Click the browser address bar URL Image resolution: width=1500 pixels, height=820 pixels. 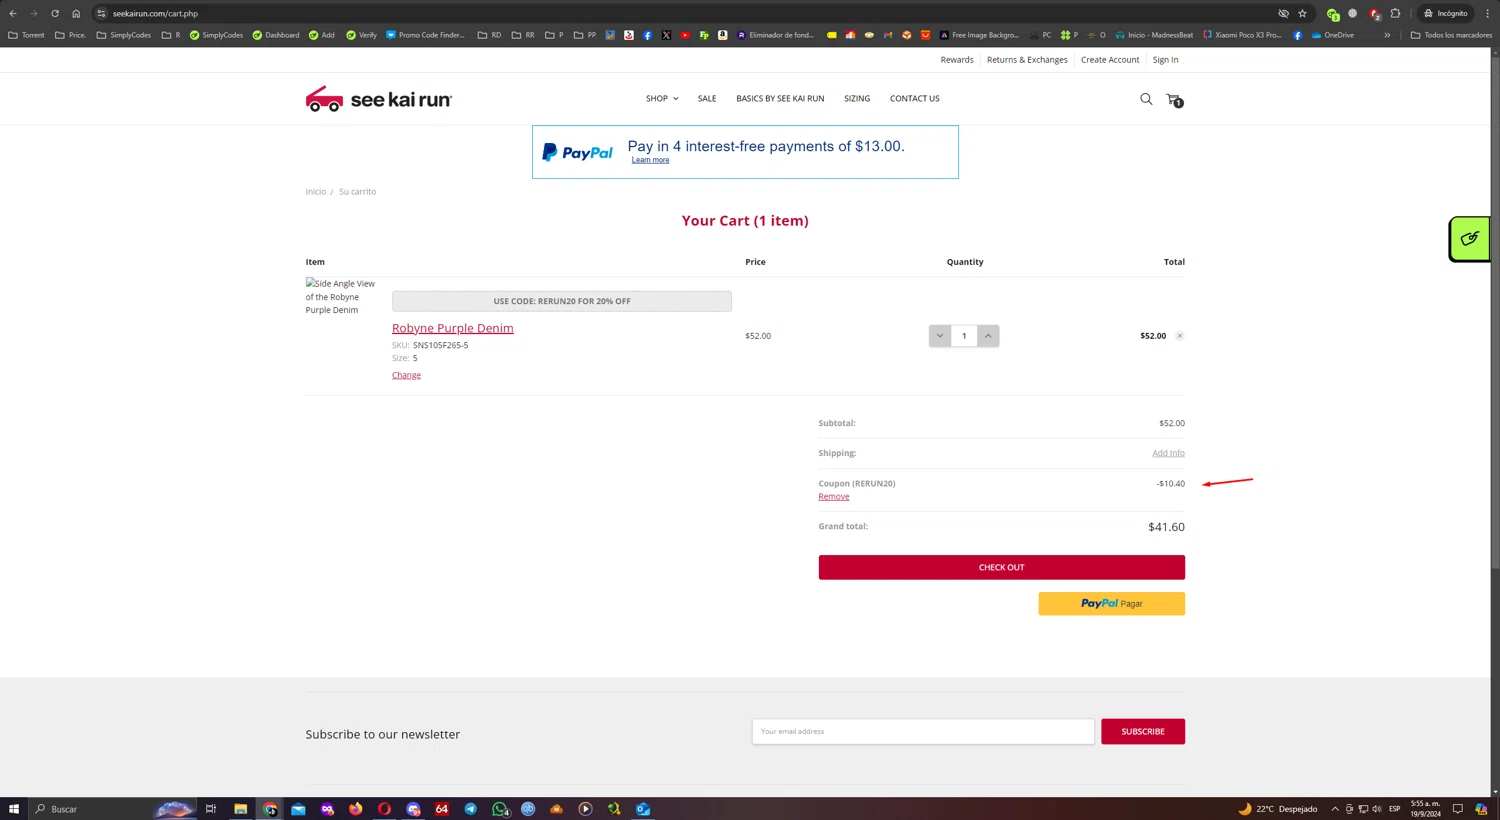click(155, 13)
